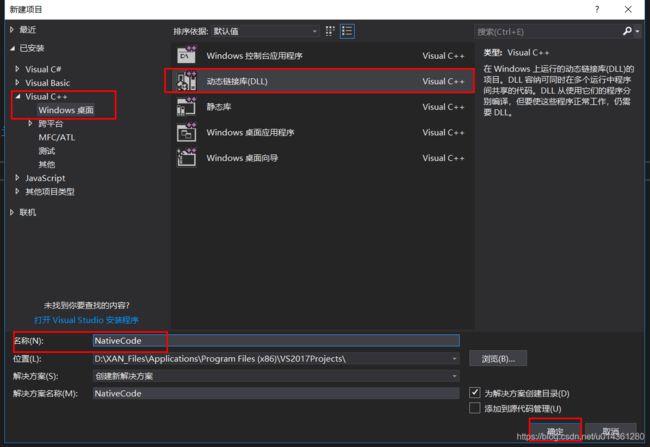Expand the JavaScript node
Image resolution: width=650 pixels, height=447 pixels.
(17, 177)
